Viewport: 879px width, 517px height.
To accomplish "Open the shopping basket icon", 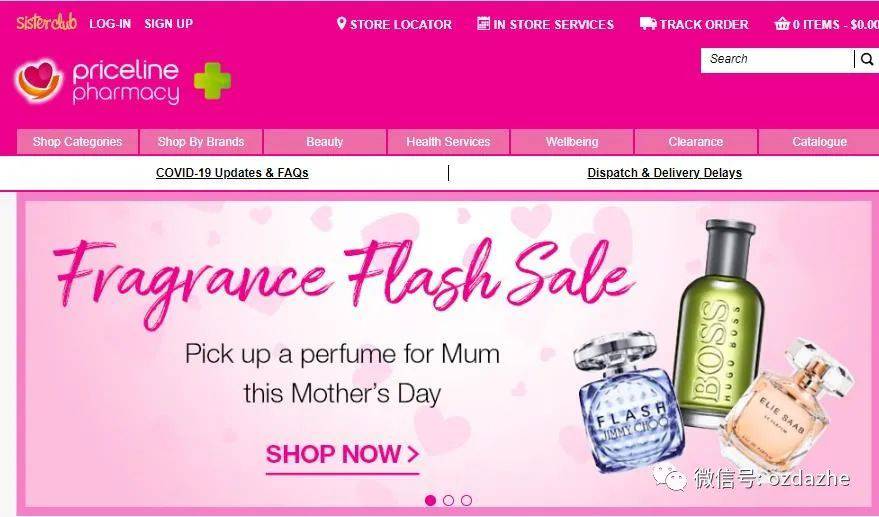I will (x=781, y=24).
